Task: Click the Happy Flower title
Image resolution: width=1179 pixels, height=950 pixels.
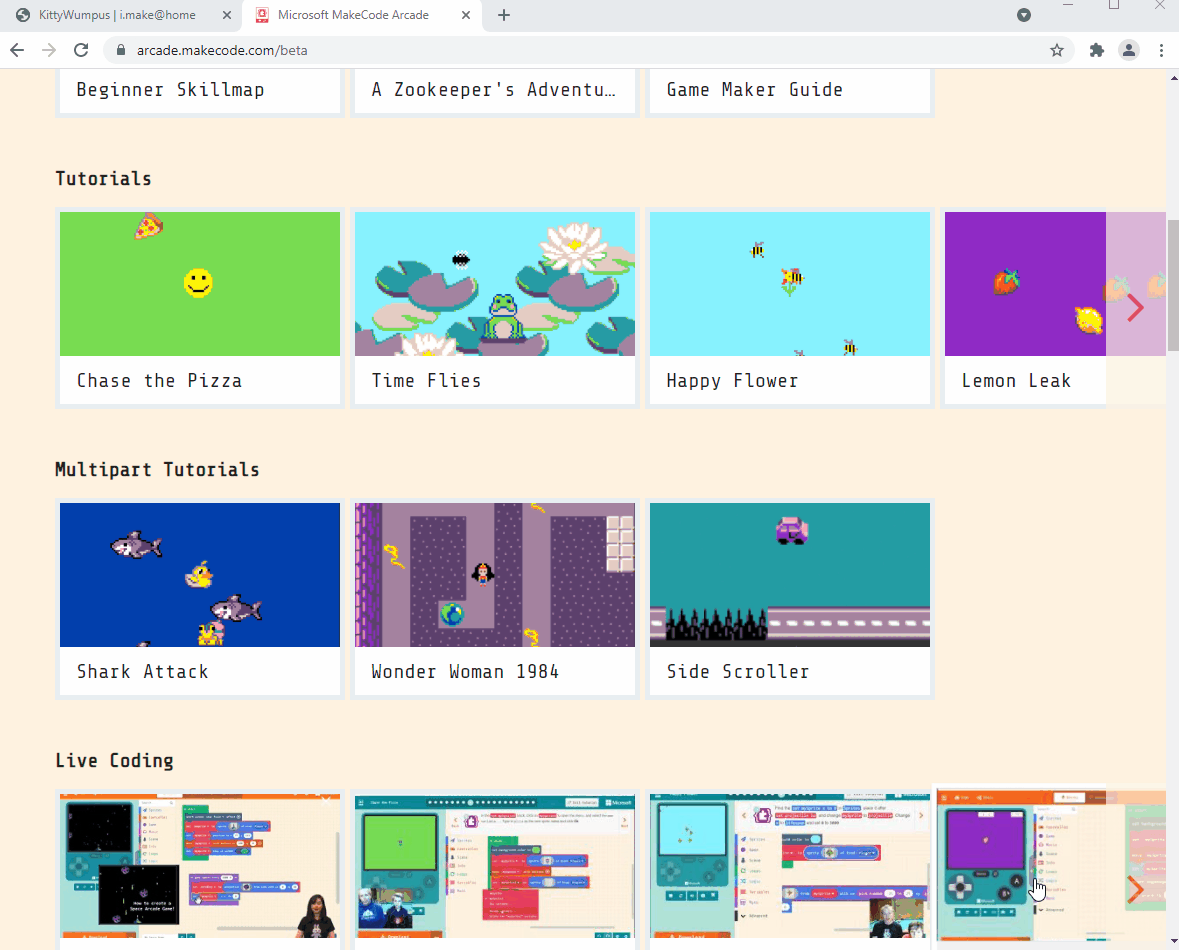Action: click(732, 381)
